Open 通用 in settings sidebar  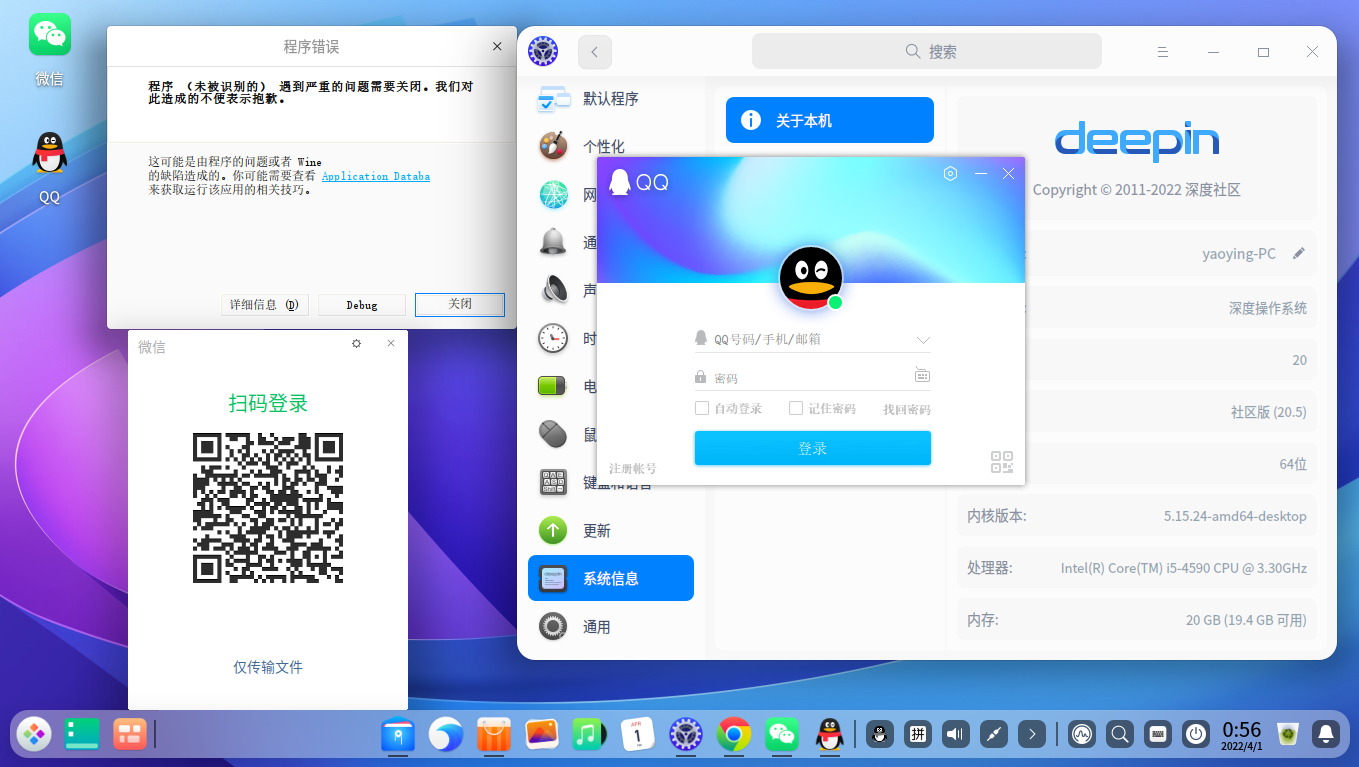(611, 627)
